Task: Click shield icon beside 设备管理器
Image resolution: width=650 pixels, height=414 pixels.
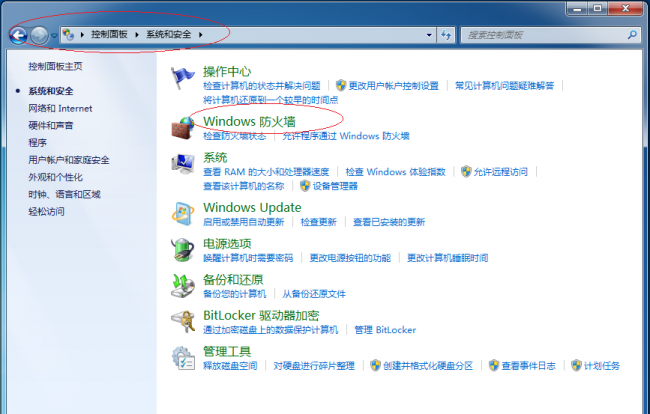Action: [x=305, y=186]
